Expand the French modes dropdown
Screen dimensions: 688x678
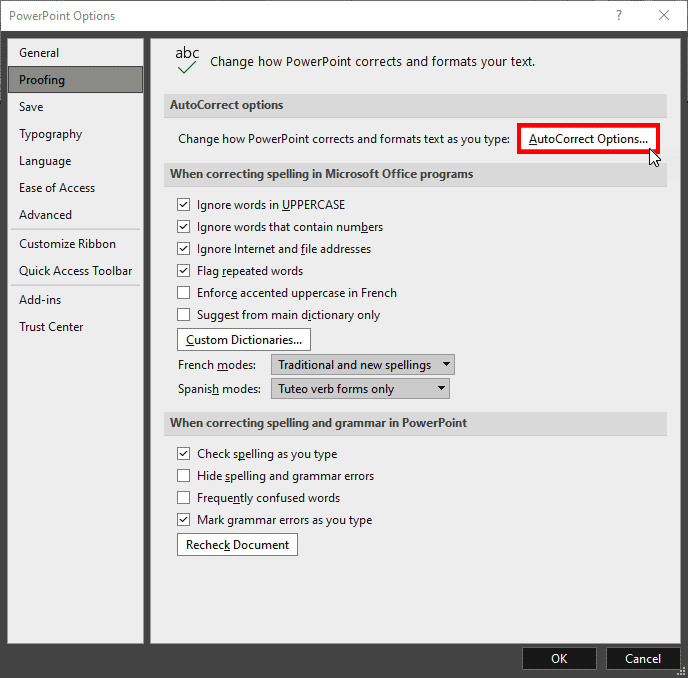[x=362, y=365]
